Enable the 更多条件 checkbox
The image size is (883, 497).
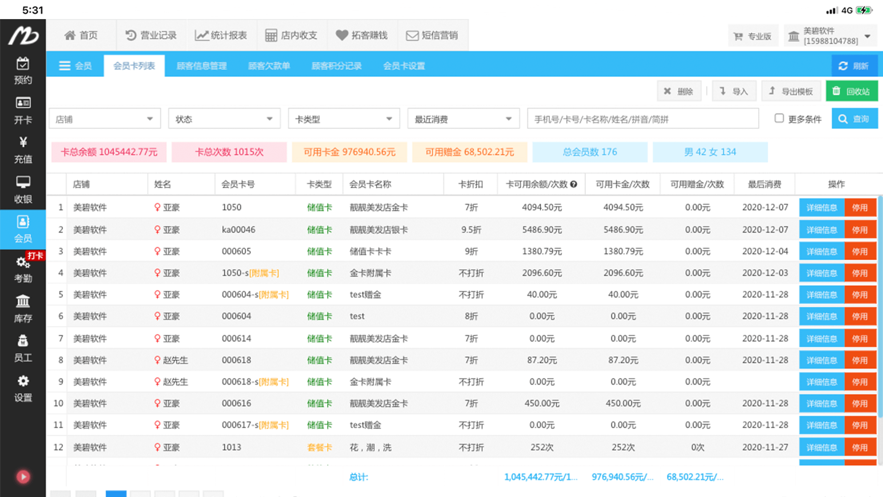click(779, 118)
